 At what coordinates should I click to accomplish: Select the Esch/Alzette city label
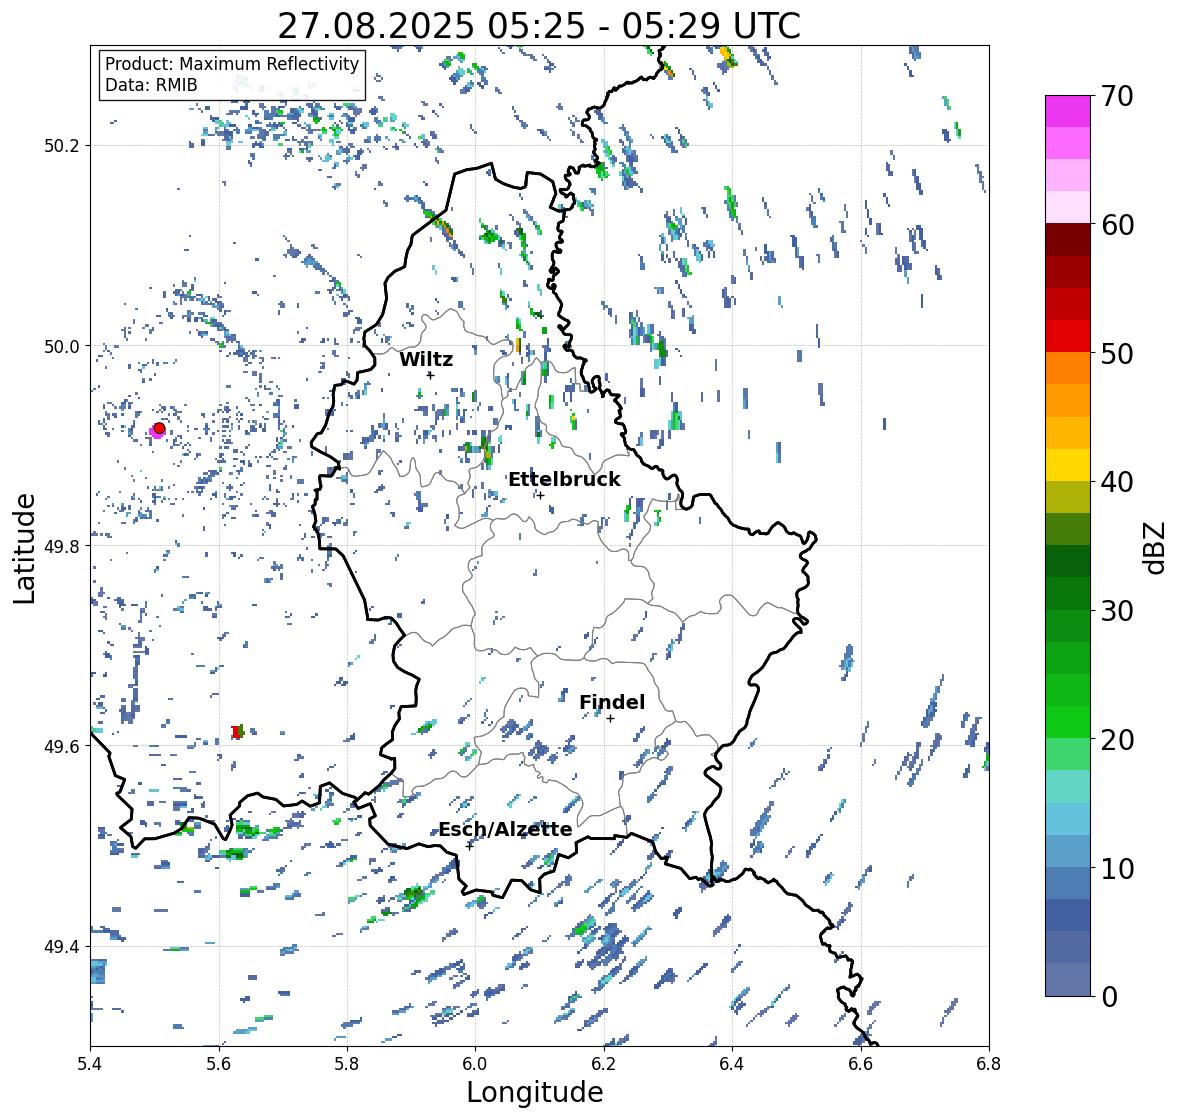pyautogui.click(x=505, y=829)
